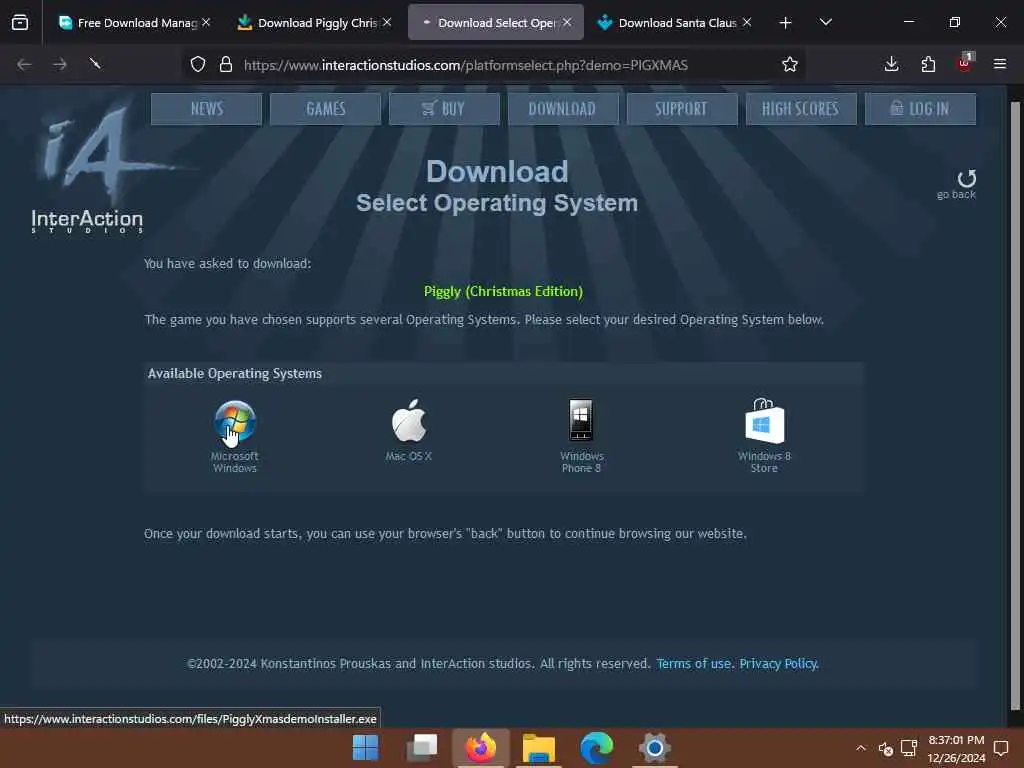The height and width of the screenshot is (768, 1024).
Task: Open the browser downloads panel
Action: point(891,64)
